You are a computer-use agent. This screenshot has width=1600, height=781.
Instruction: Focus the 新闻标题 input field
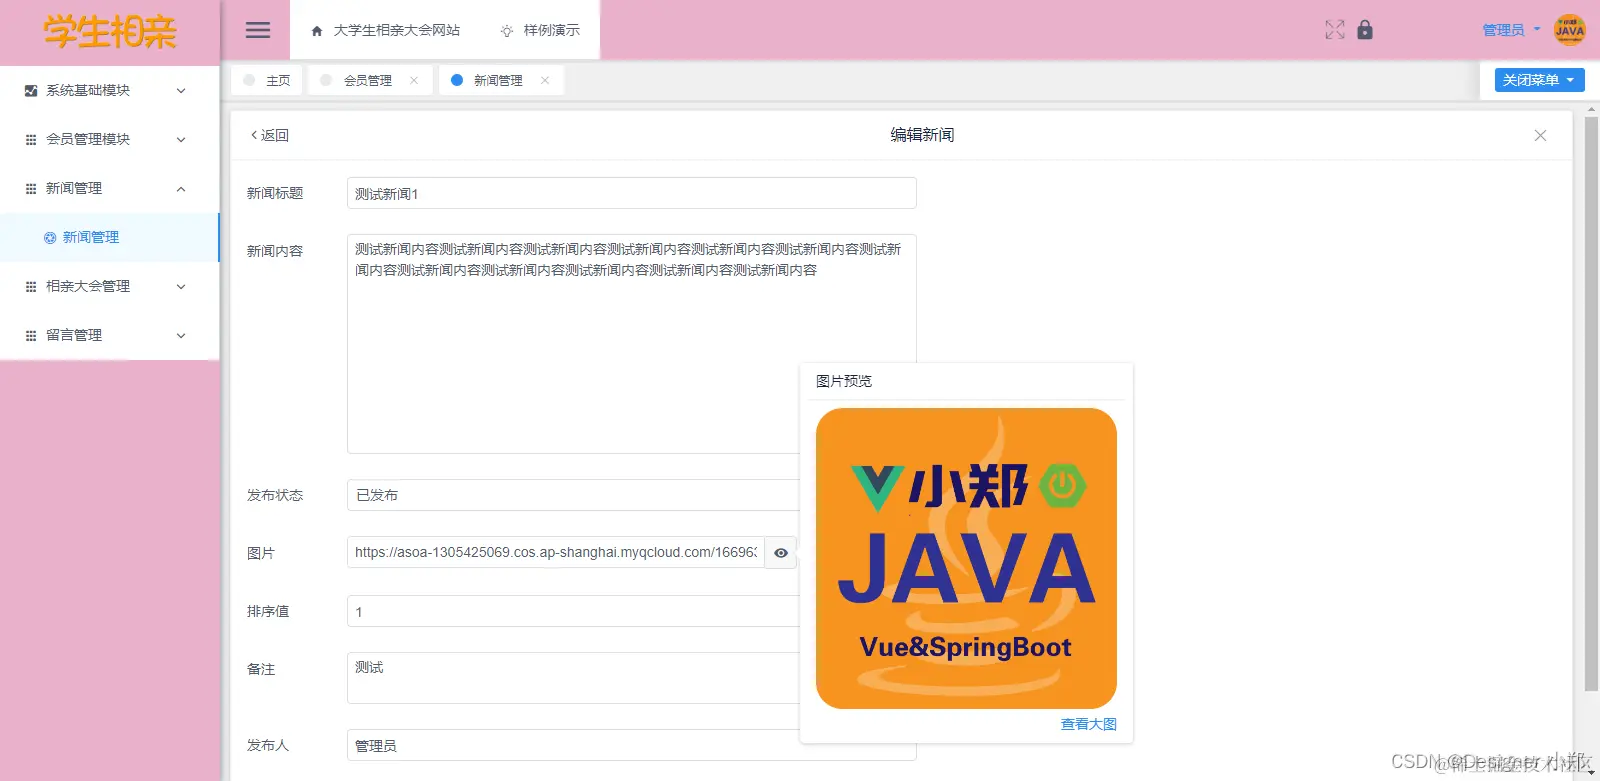coord(632,193)
